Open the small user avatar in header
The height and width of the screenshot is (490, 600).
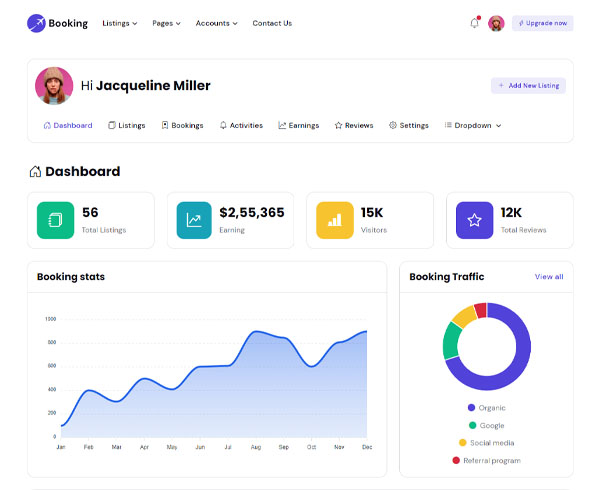pos(496,23)
